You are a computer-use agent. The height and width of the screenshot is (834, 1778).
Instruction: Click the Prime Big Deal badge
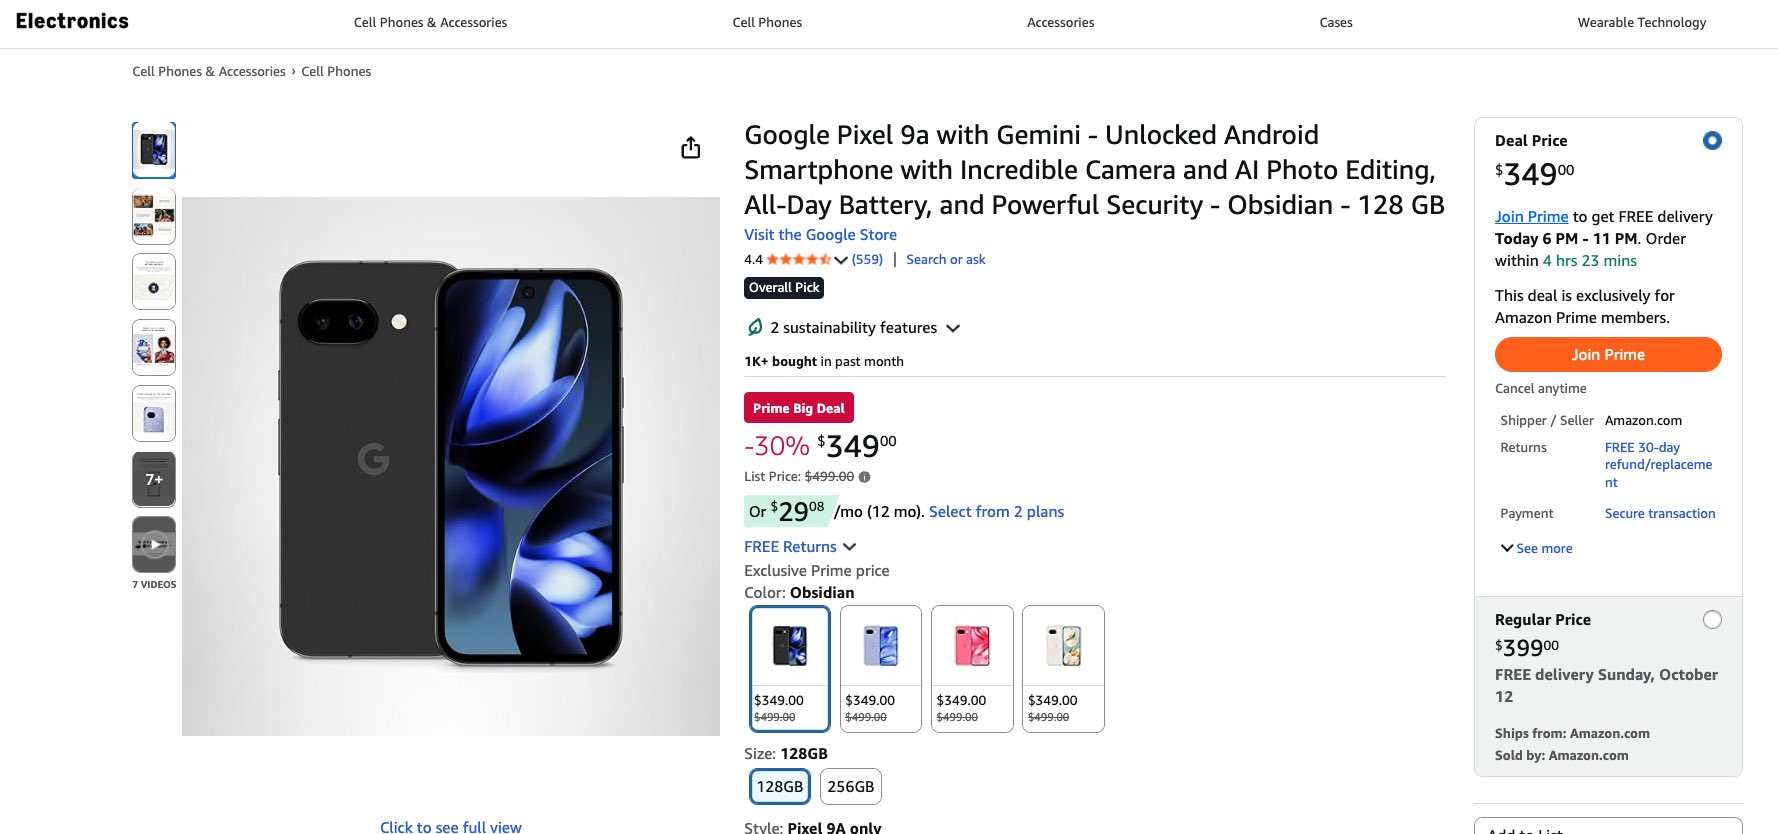pyautogui.click(x=798, y=408)
